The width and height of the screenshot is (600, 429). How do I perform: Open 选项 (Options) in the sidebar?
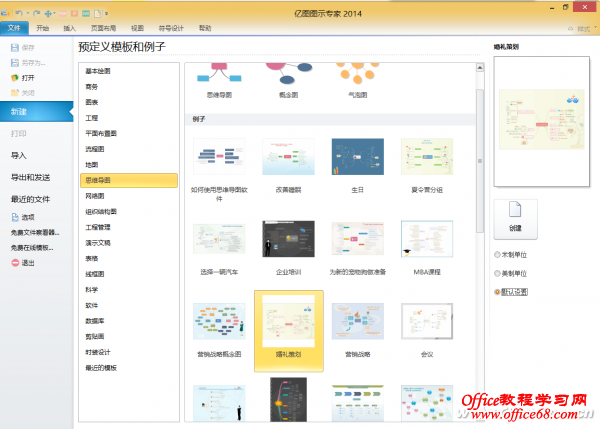point(23,217)
